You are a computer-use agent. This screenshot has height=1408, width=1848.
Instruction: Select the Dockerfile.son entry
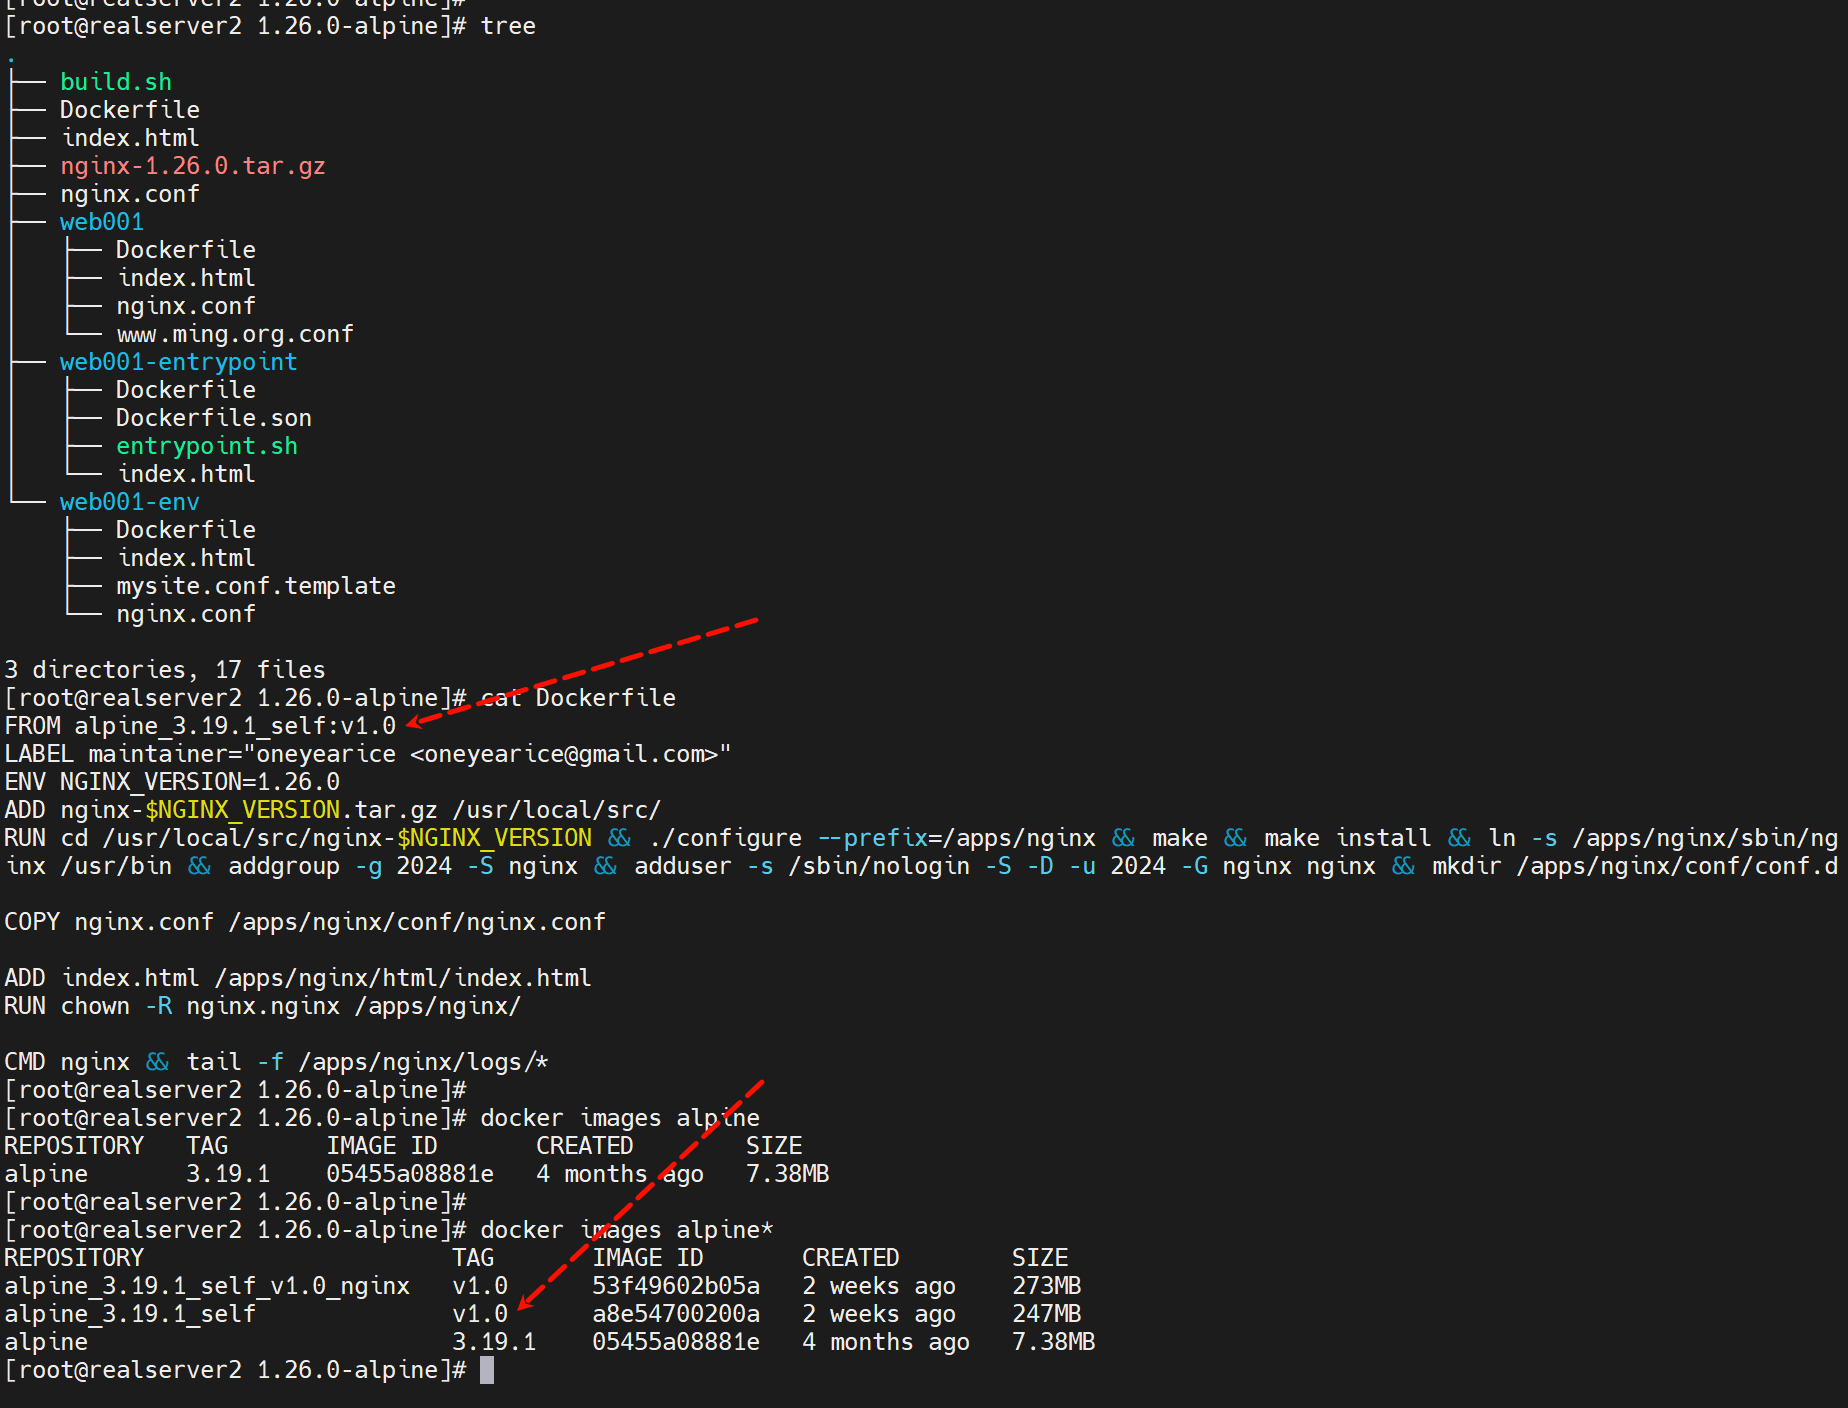tap(213, 418)
